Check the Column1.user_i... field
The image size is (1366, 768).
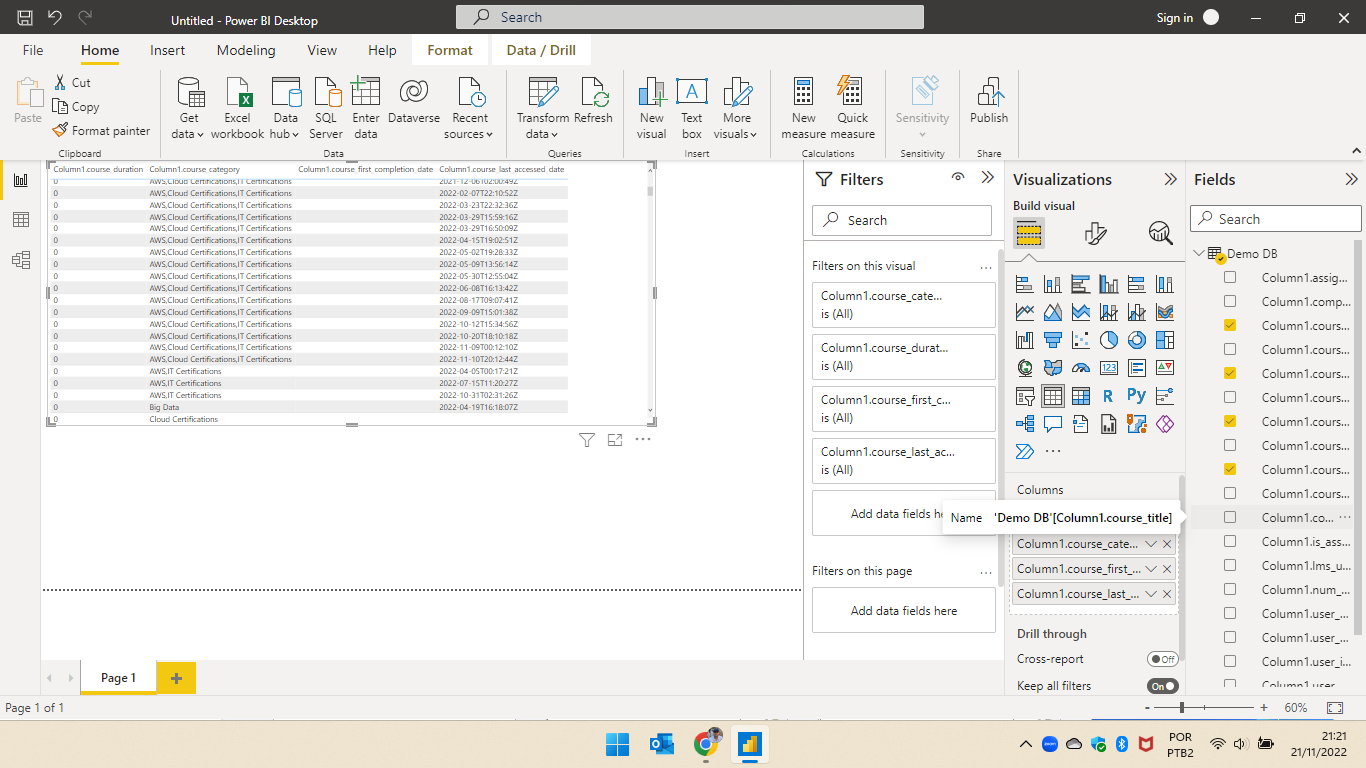1230,661
